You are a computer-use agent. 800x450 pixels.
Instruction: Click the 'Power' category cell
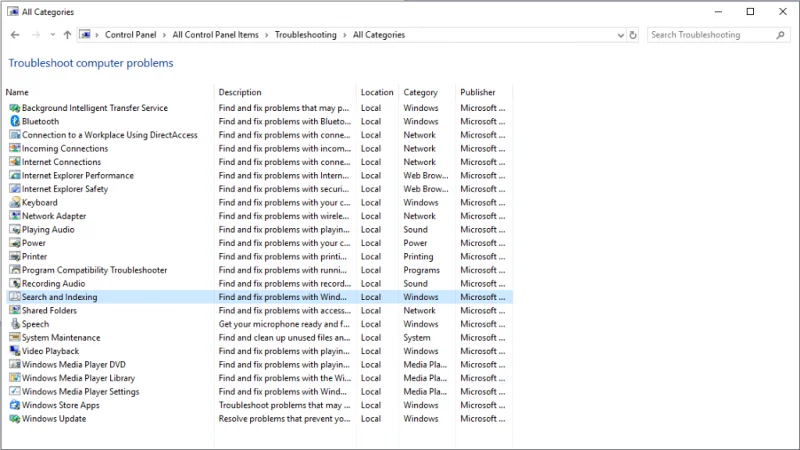[415, 243]
